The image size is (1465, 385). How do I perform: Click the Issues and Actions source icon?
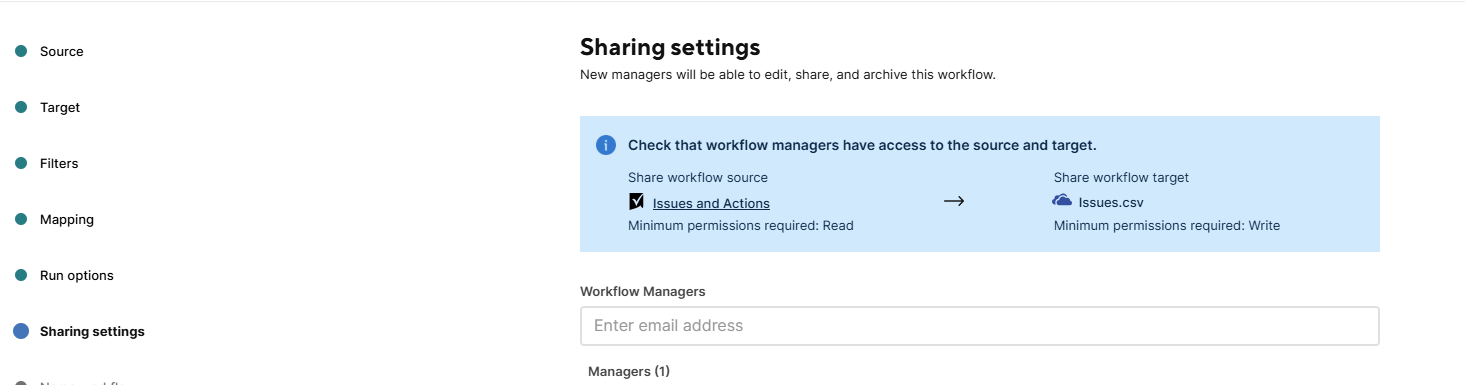pyautogui.click(x=636, y=201)
